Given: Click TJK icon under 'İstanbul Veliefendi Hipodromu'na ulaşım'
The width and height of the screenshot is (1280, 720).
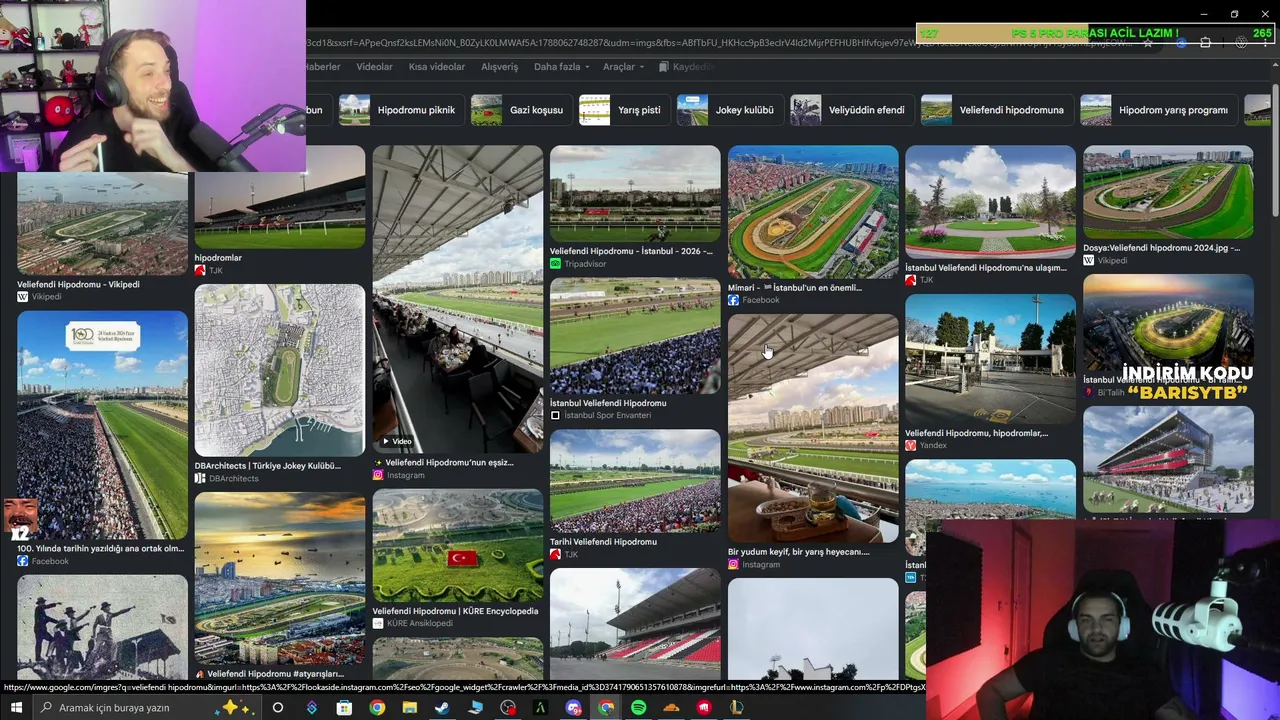Looking at the screenshot, I should click(910, 281).
